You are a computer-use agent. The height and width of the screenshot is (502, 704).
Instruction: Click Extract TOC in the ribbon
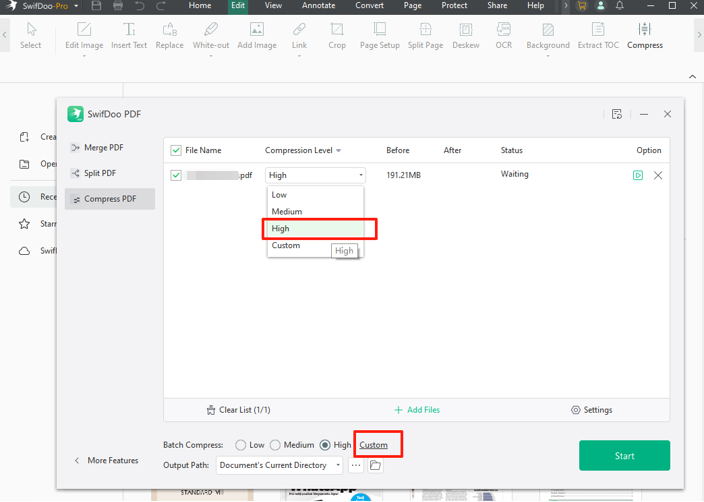[598, 35]
